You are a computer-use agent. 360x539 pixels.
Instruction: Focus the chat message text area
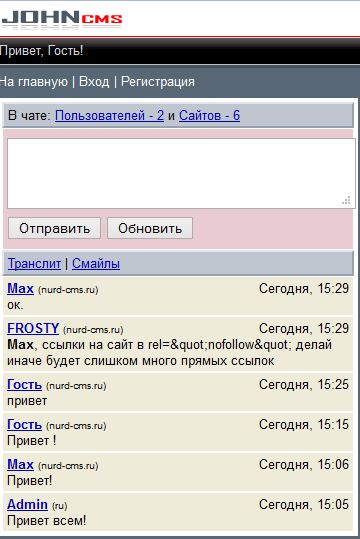(181, 173)
